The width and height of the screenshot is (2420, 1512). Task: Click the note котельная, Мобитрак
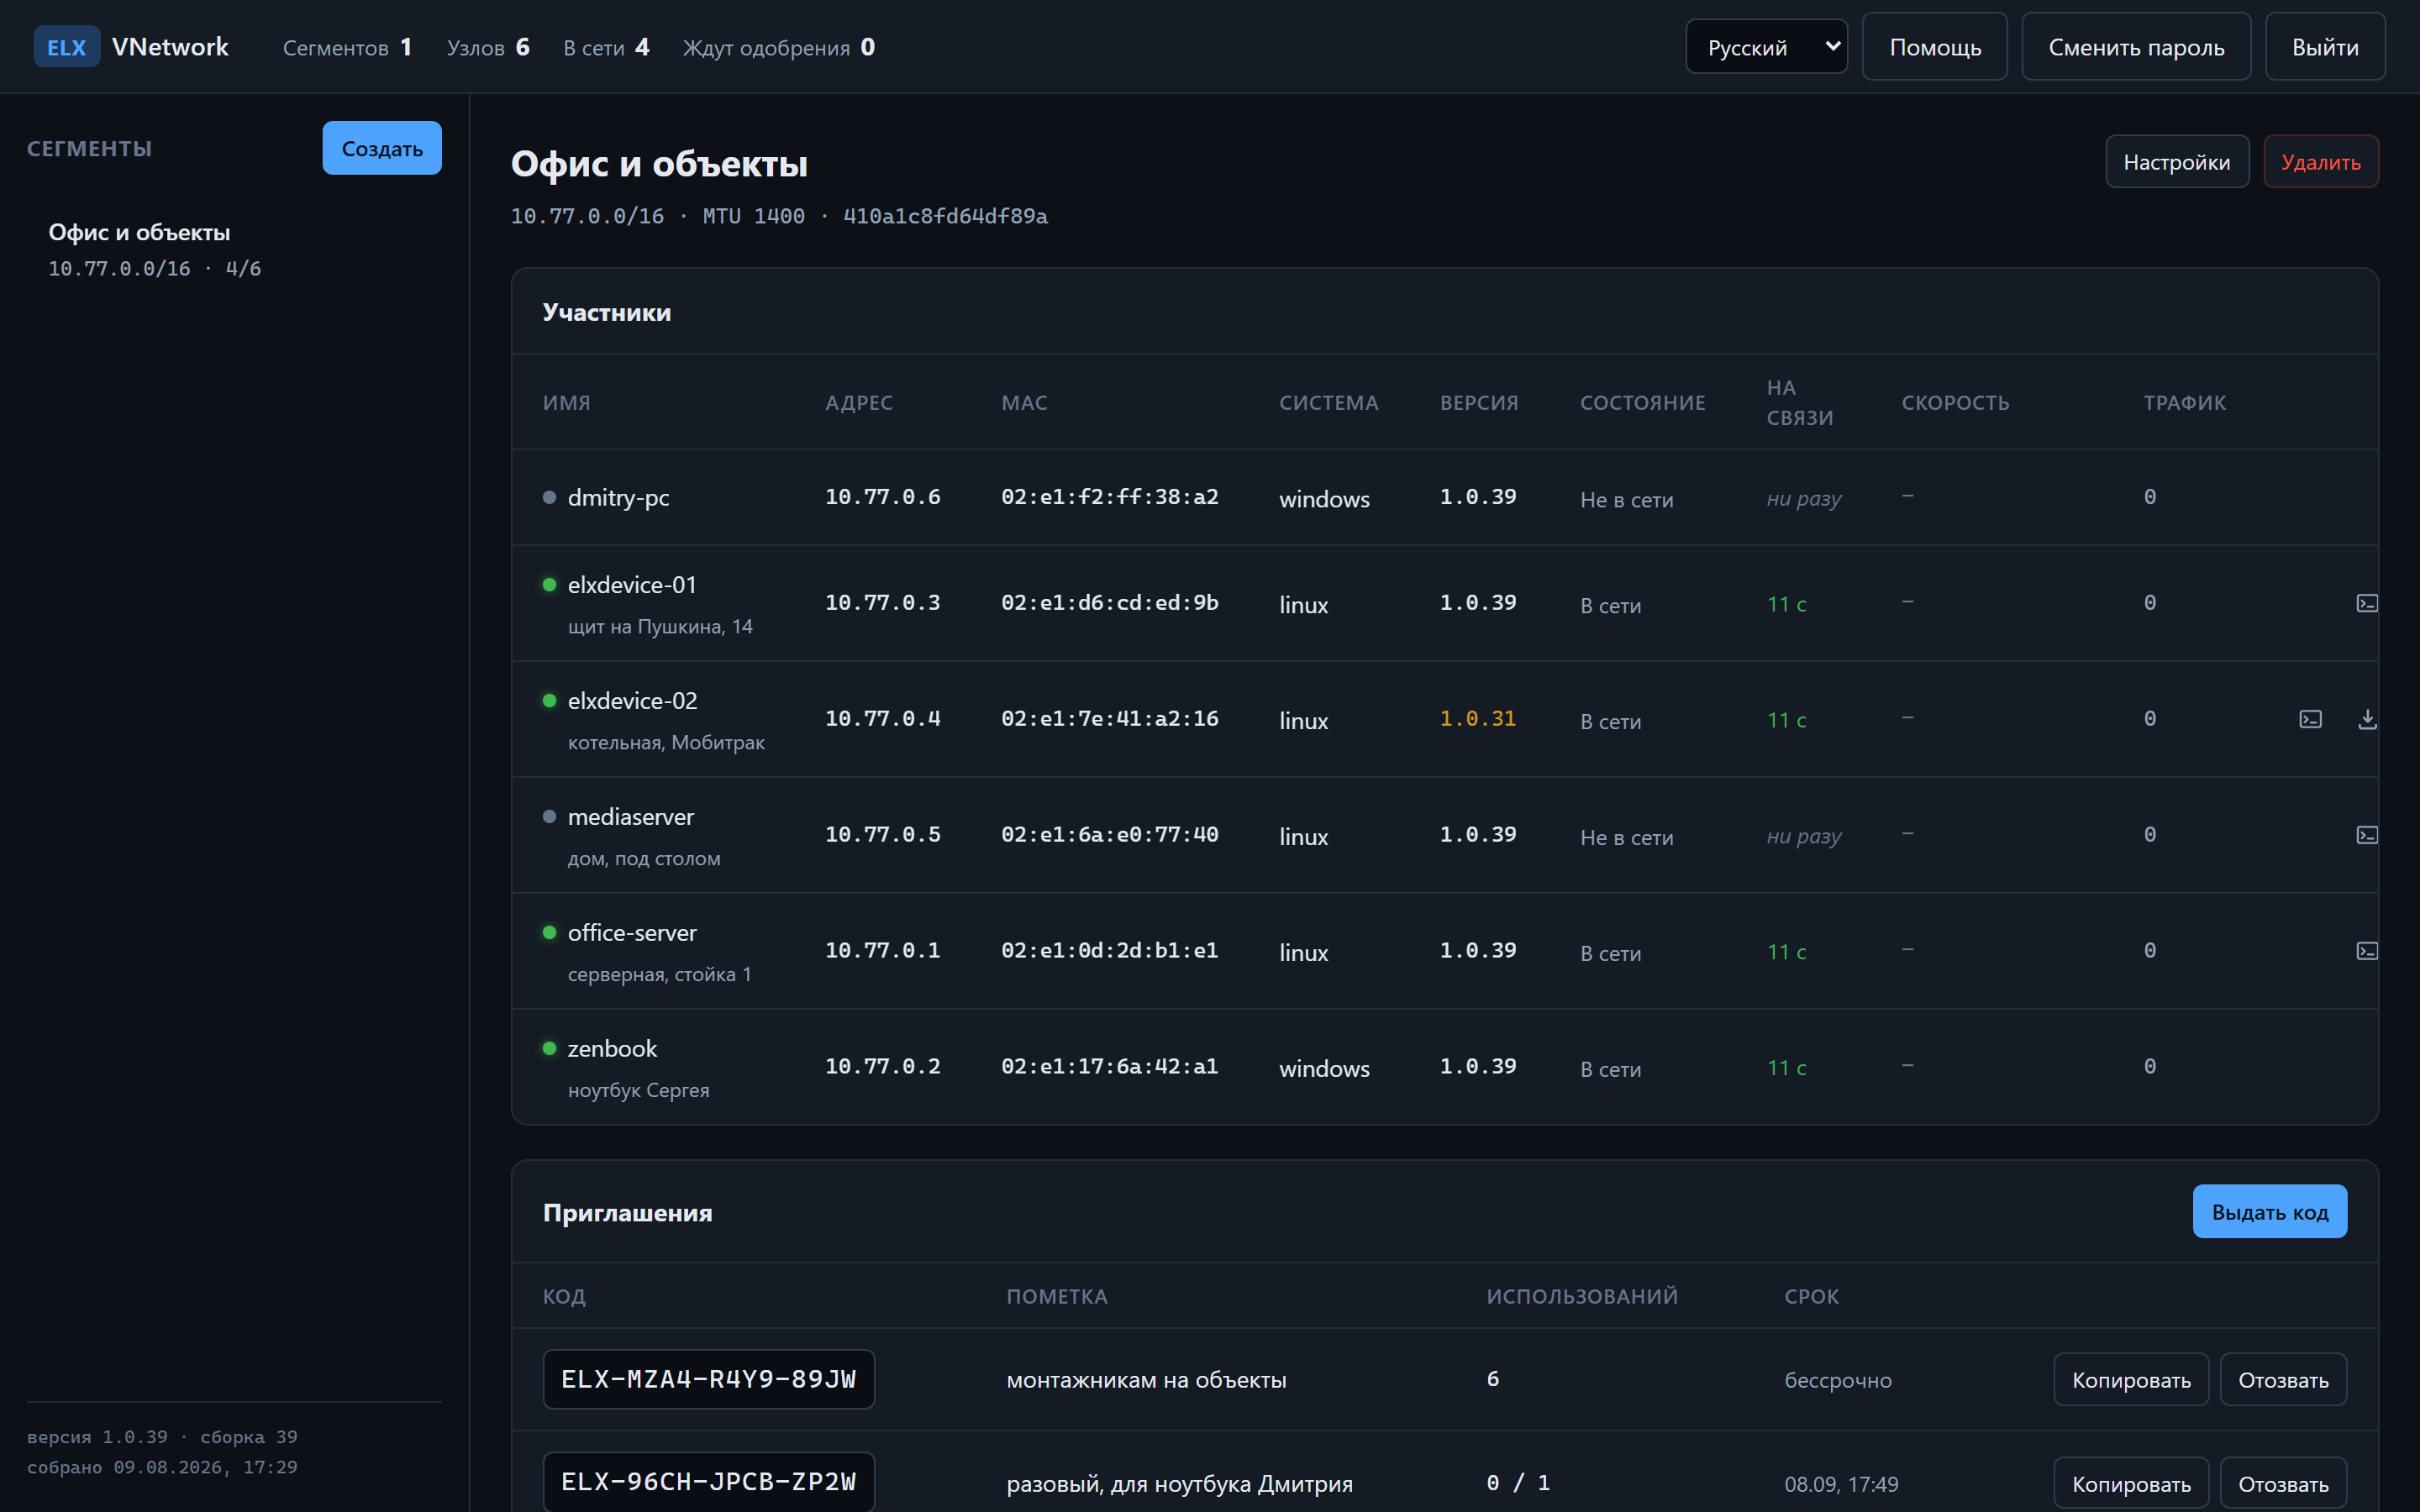pyautogui.click(x=666, y=743)
